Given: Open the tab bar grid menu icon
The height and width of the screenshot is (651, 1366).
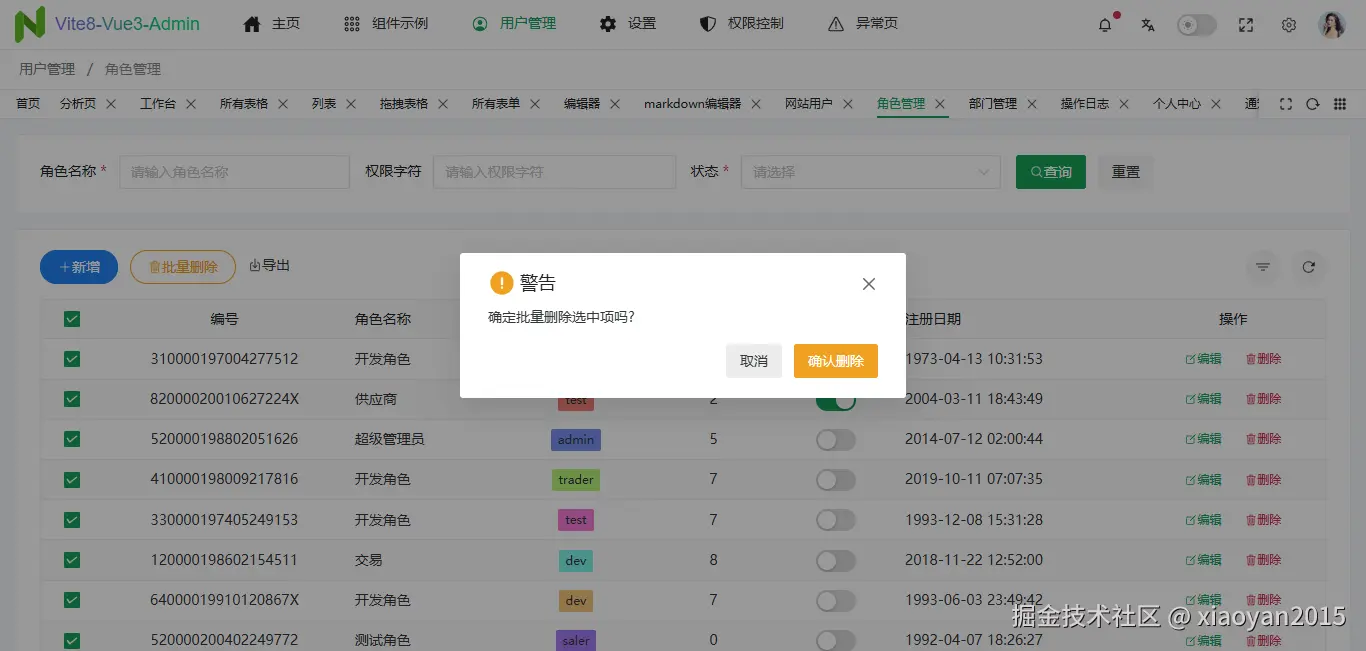Looking at the screenshot, I should pos(1340,103).
